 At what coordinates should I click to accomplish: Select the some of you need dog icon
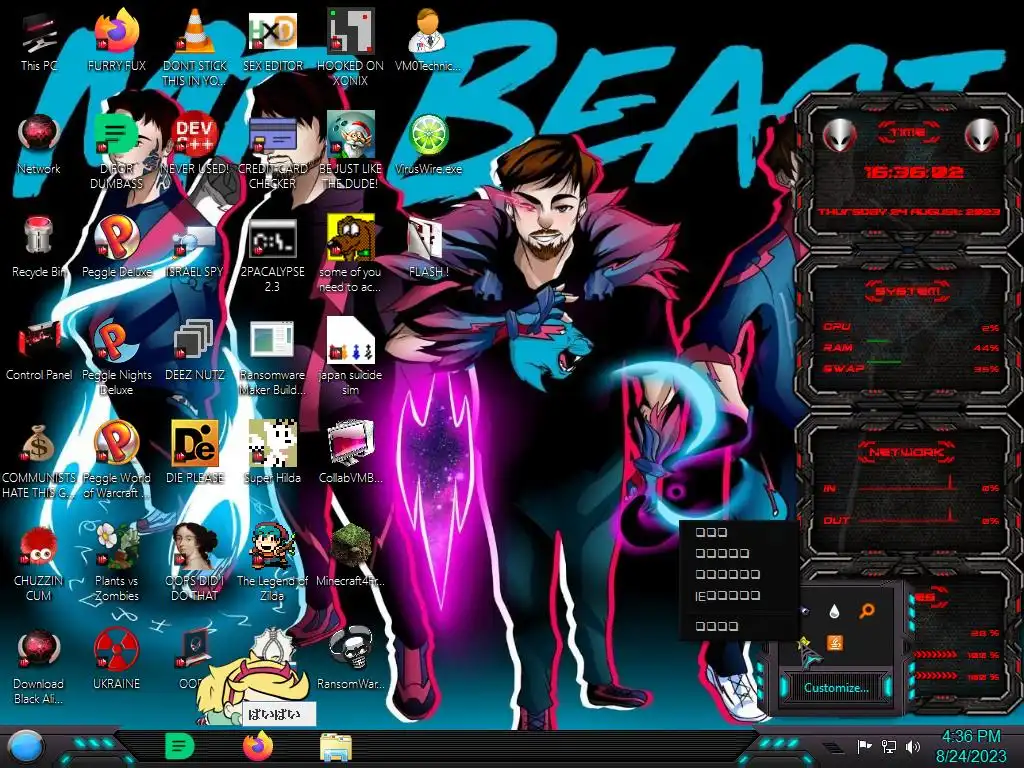tap(350, 255)
